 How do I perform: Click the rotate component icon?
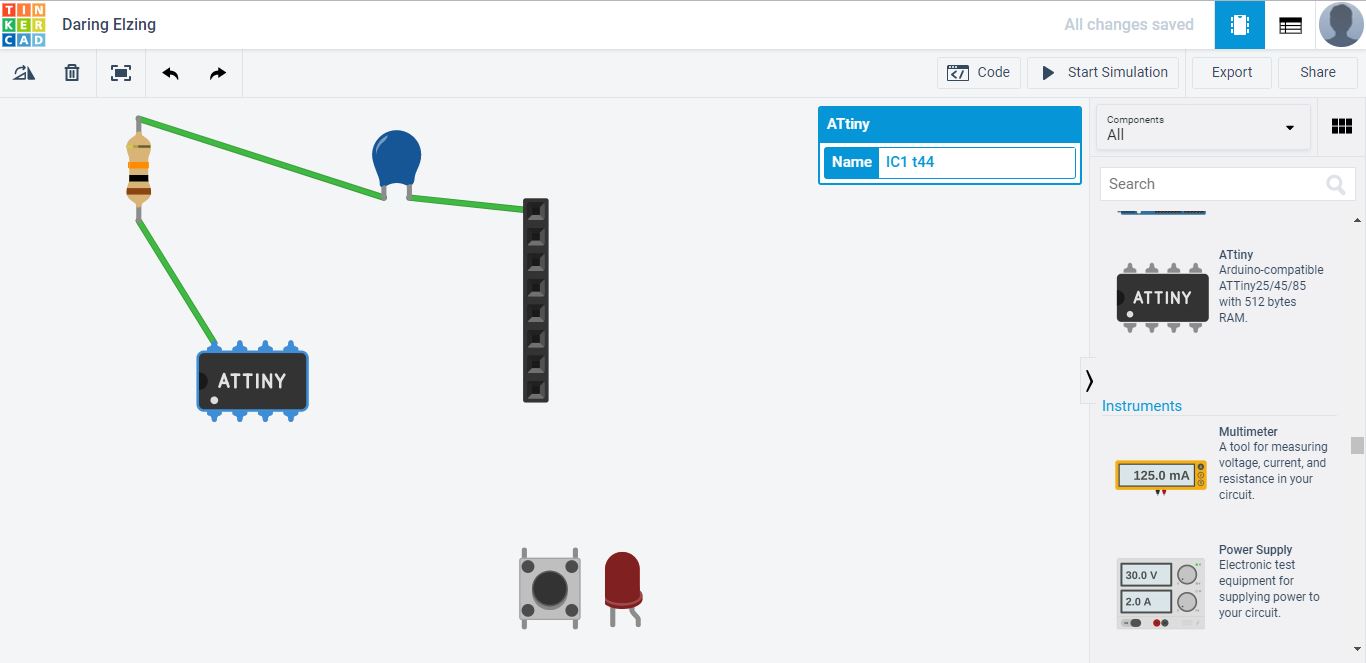tap(24, 73)
